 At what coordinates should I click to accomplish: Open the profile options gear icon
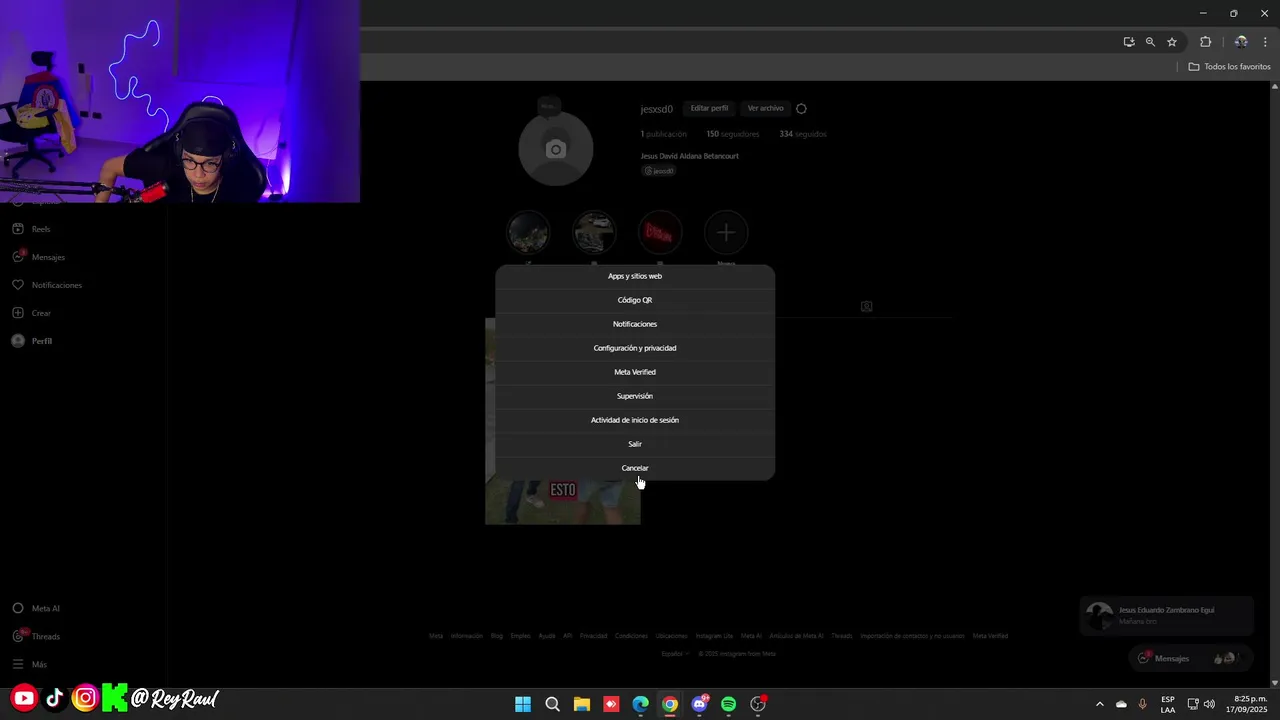tap(801, 108)
